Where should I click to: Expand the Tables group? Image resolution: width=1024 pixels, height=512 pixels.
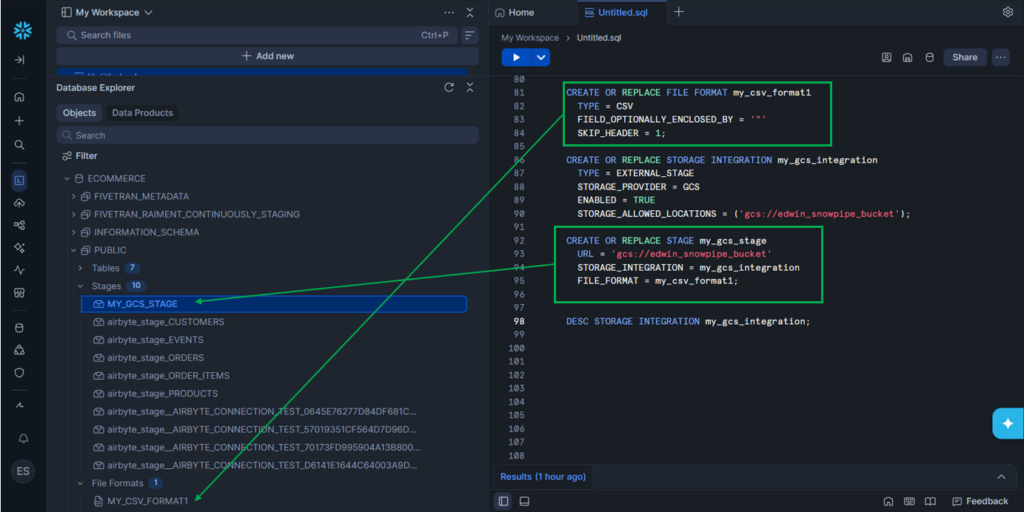coord(80,268)
